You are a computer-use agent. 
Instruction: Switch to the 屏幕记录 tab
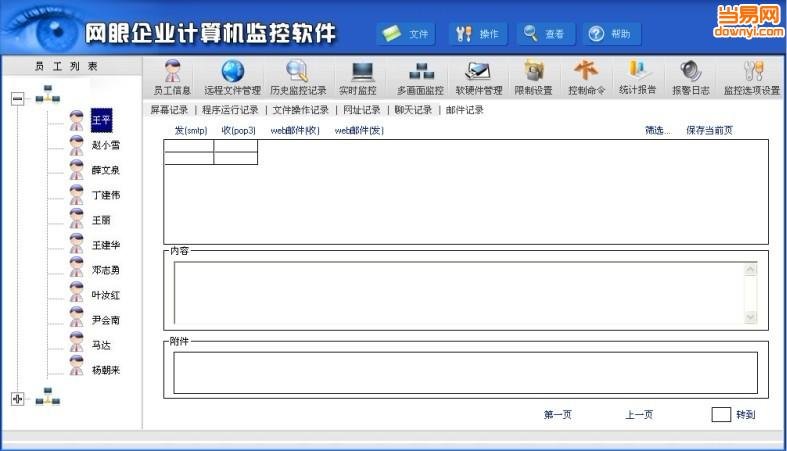(169, 110)
